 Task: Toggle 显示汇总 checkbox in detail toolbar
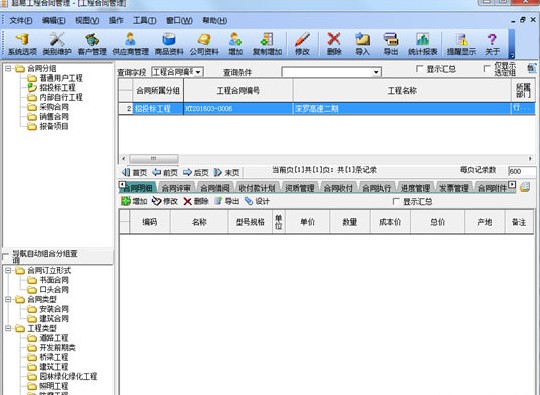pyautogui.click(x=396, y=201)
